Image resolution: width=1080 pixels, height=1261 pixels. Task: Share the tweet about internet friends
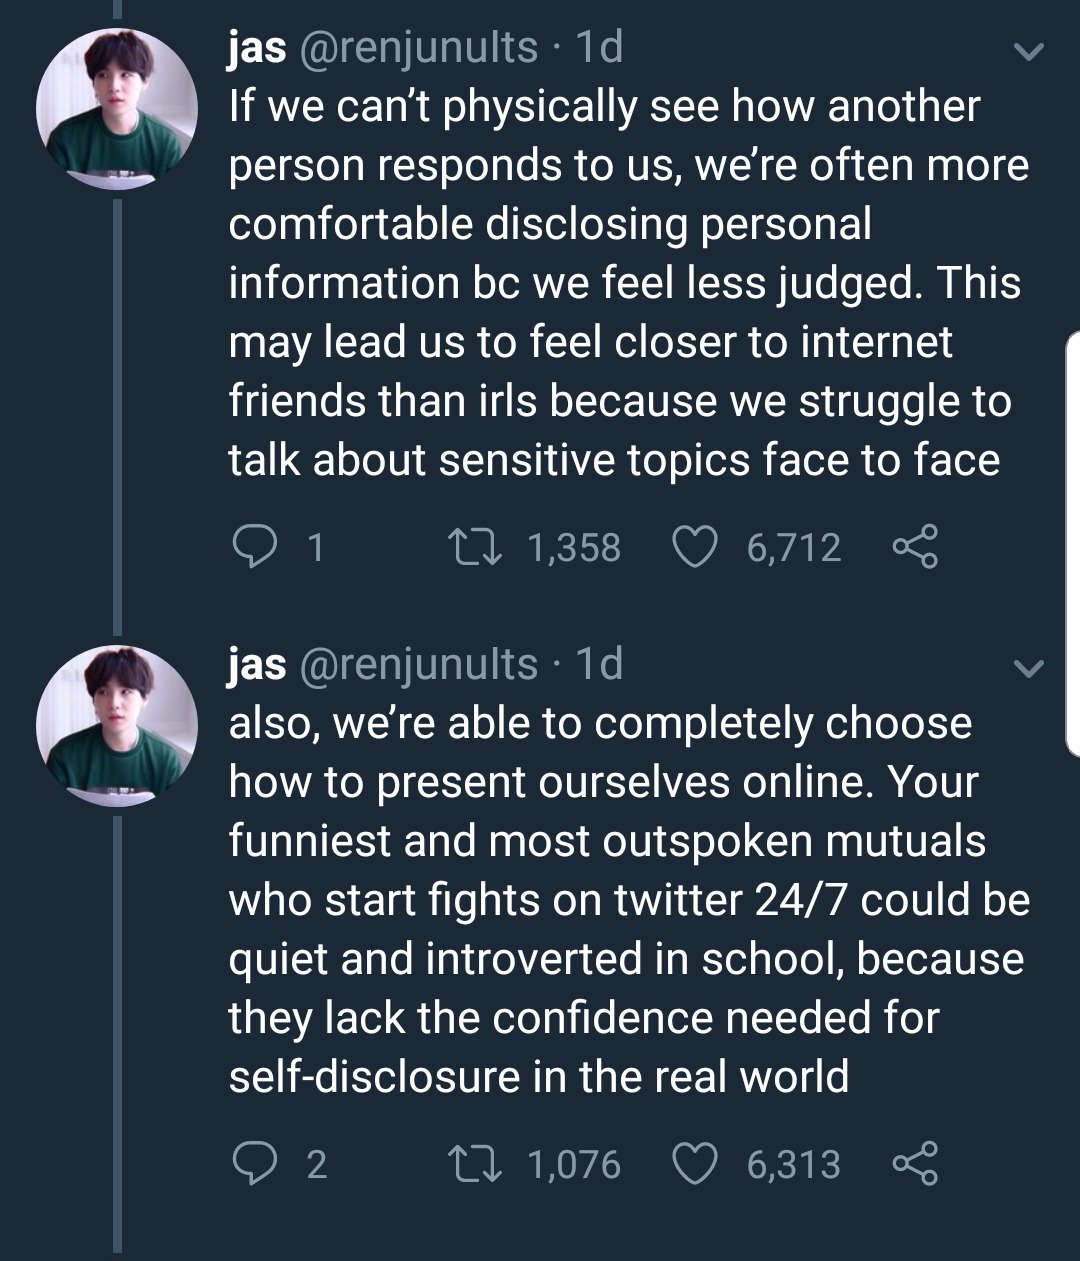[x=914, y=547]
